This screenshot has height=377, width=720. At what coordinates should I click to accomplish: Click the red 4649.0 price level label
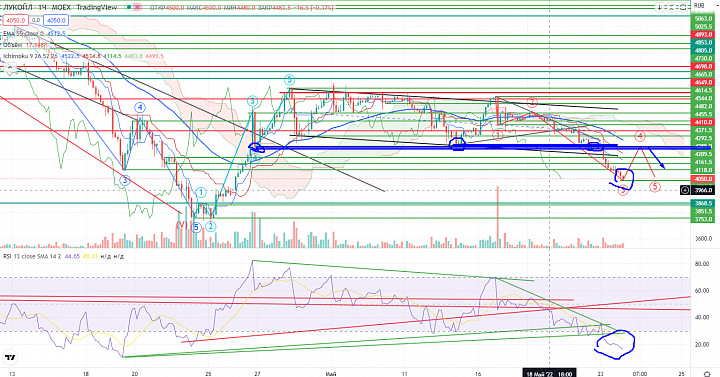tap(703, 82)
